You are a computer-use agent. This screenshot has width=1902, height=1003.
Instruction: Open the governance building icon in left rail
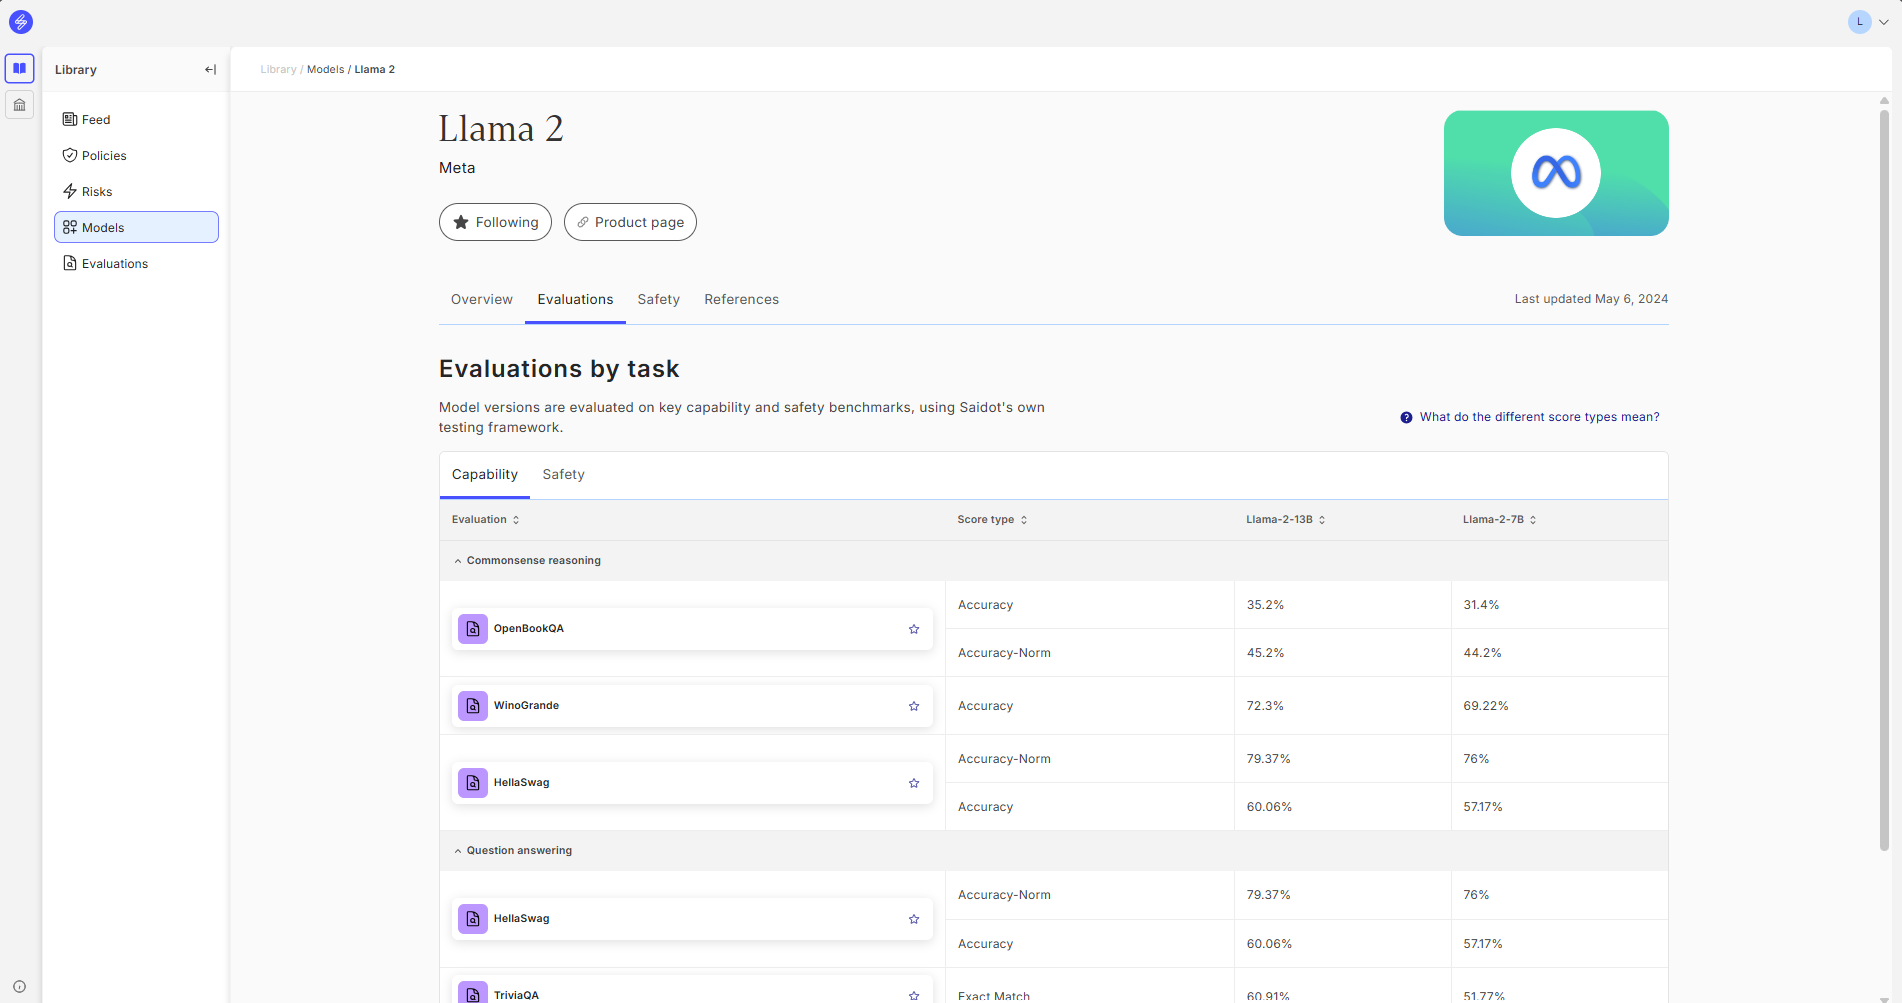point(20,105)
